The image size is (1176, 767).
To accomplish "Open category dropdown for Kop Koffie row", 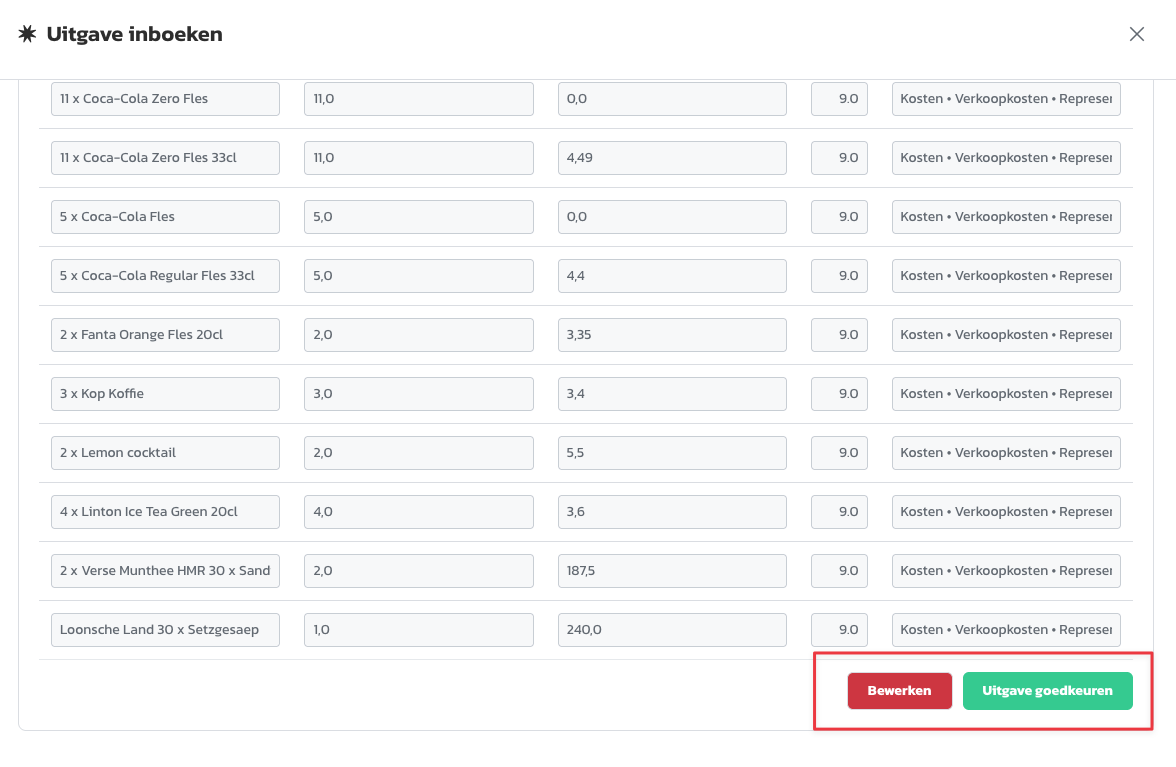I will 1005,394.
